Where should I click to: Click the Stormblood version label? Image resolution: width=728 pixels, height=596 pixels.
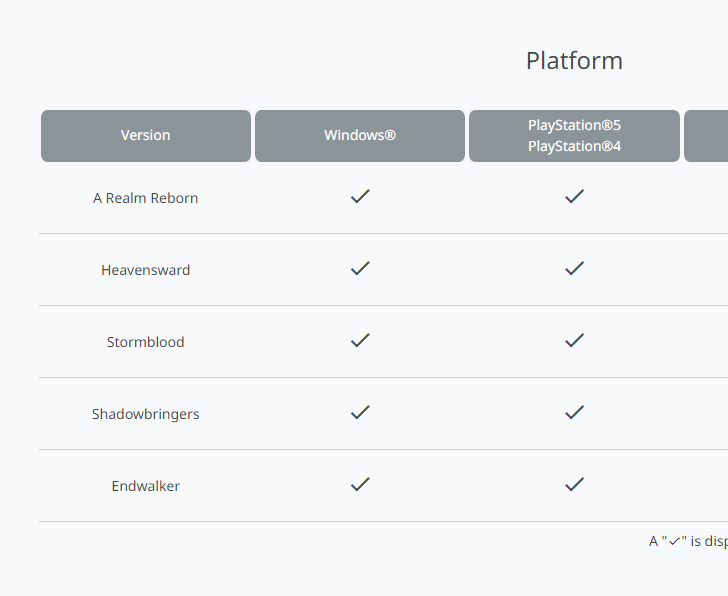(x=145, y=342)
